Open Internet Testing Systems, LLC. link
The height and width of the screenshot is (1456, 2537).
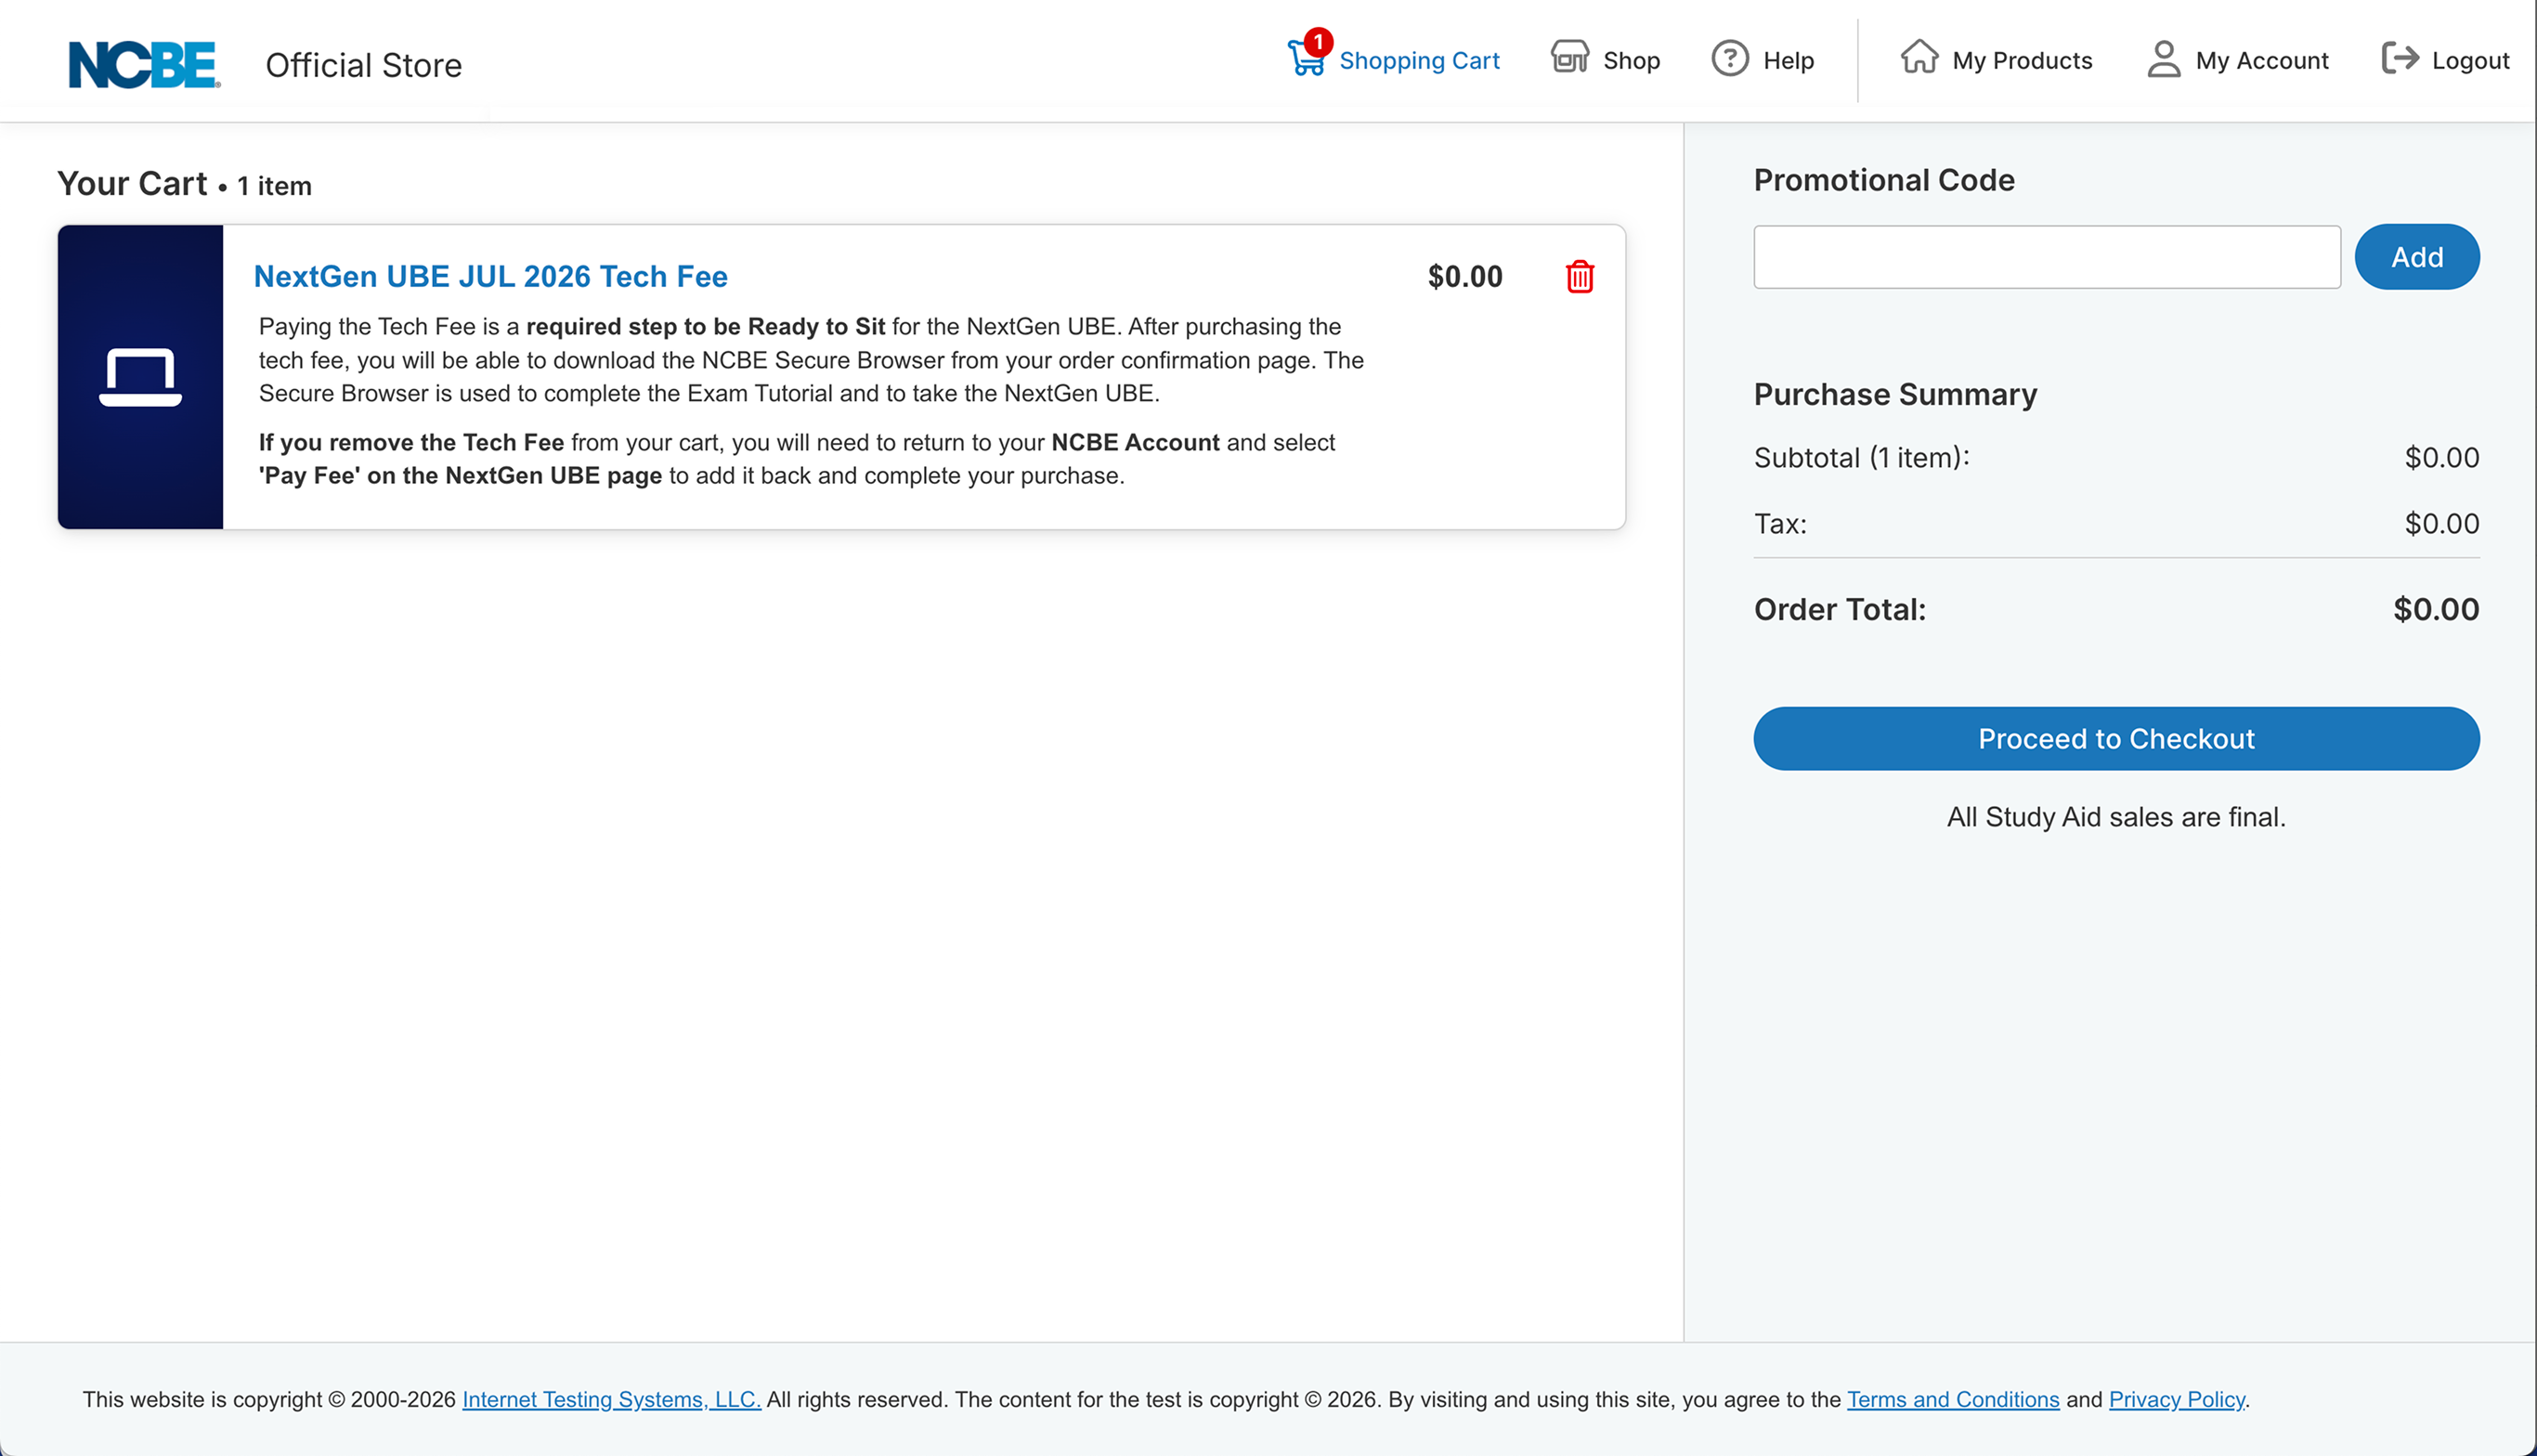611,1400
